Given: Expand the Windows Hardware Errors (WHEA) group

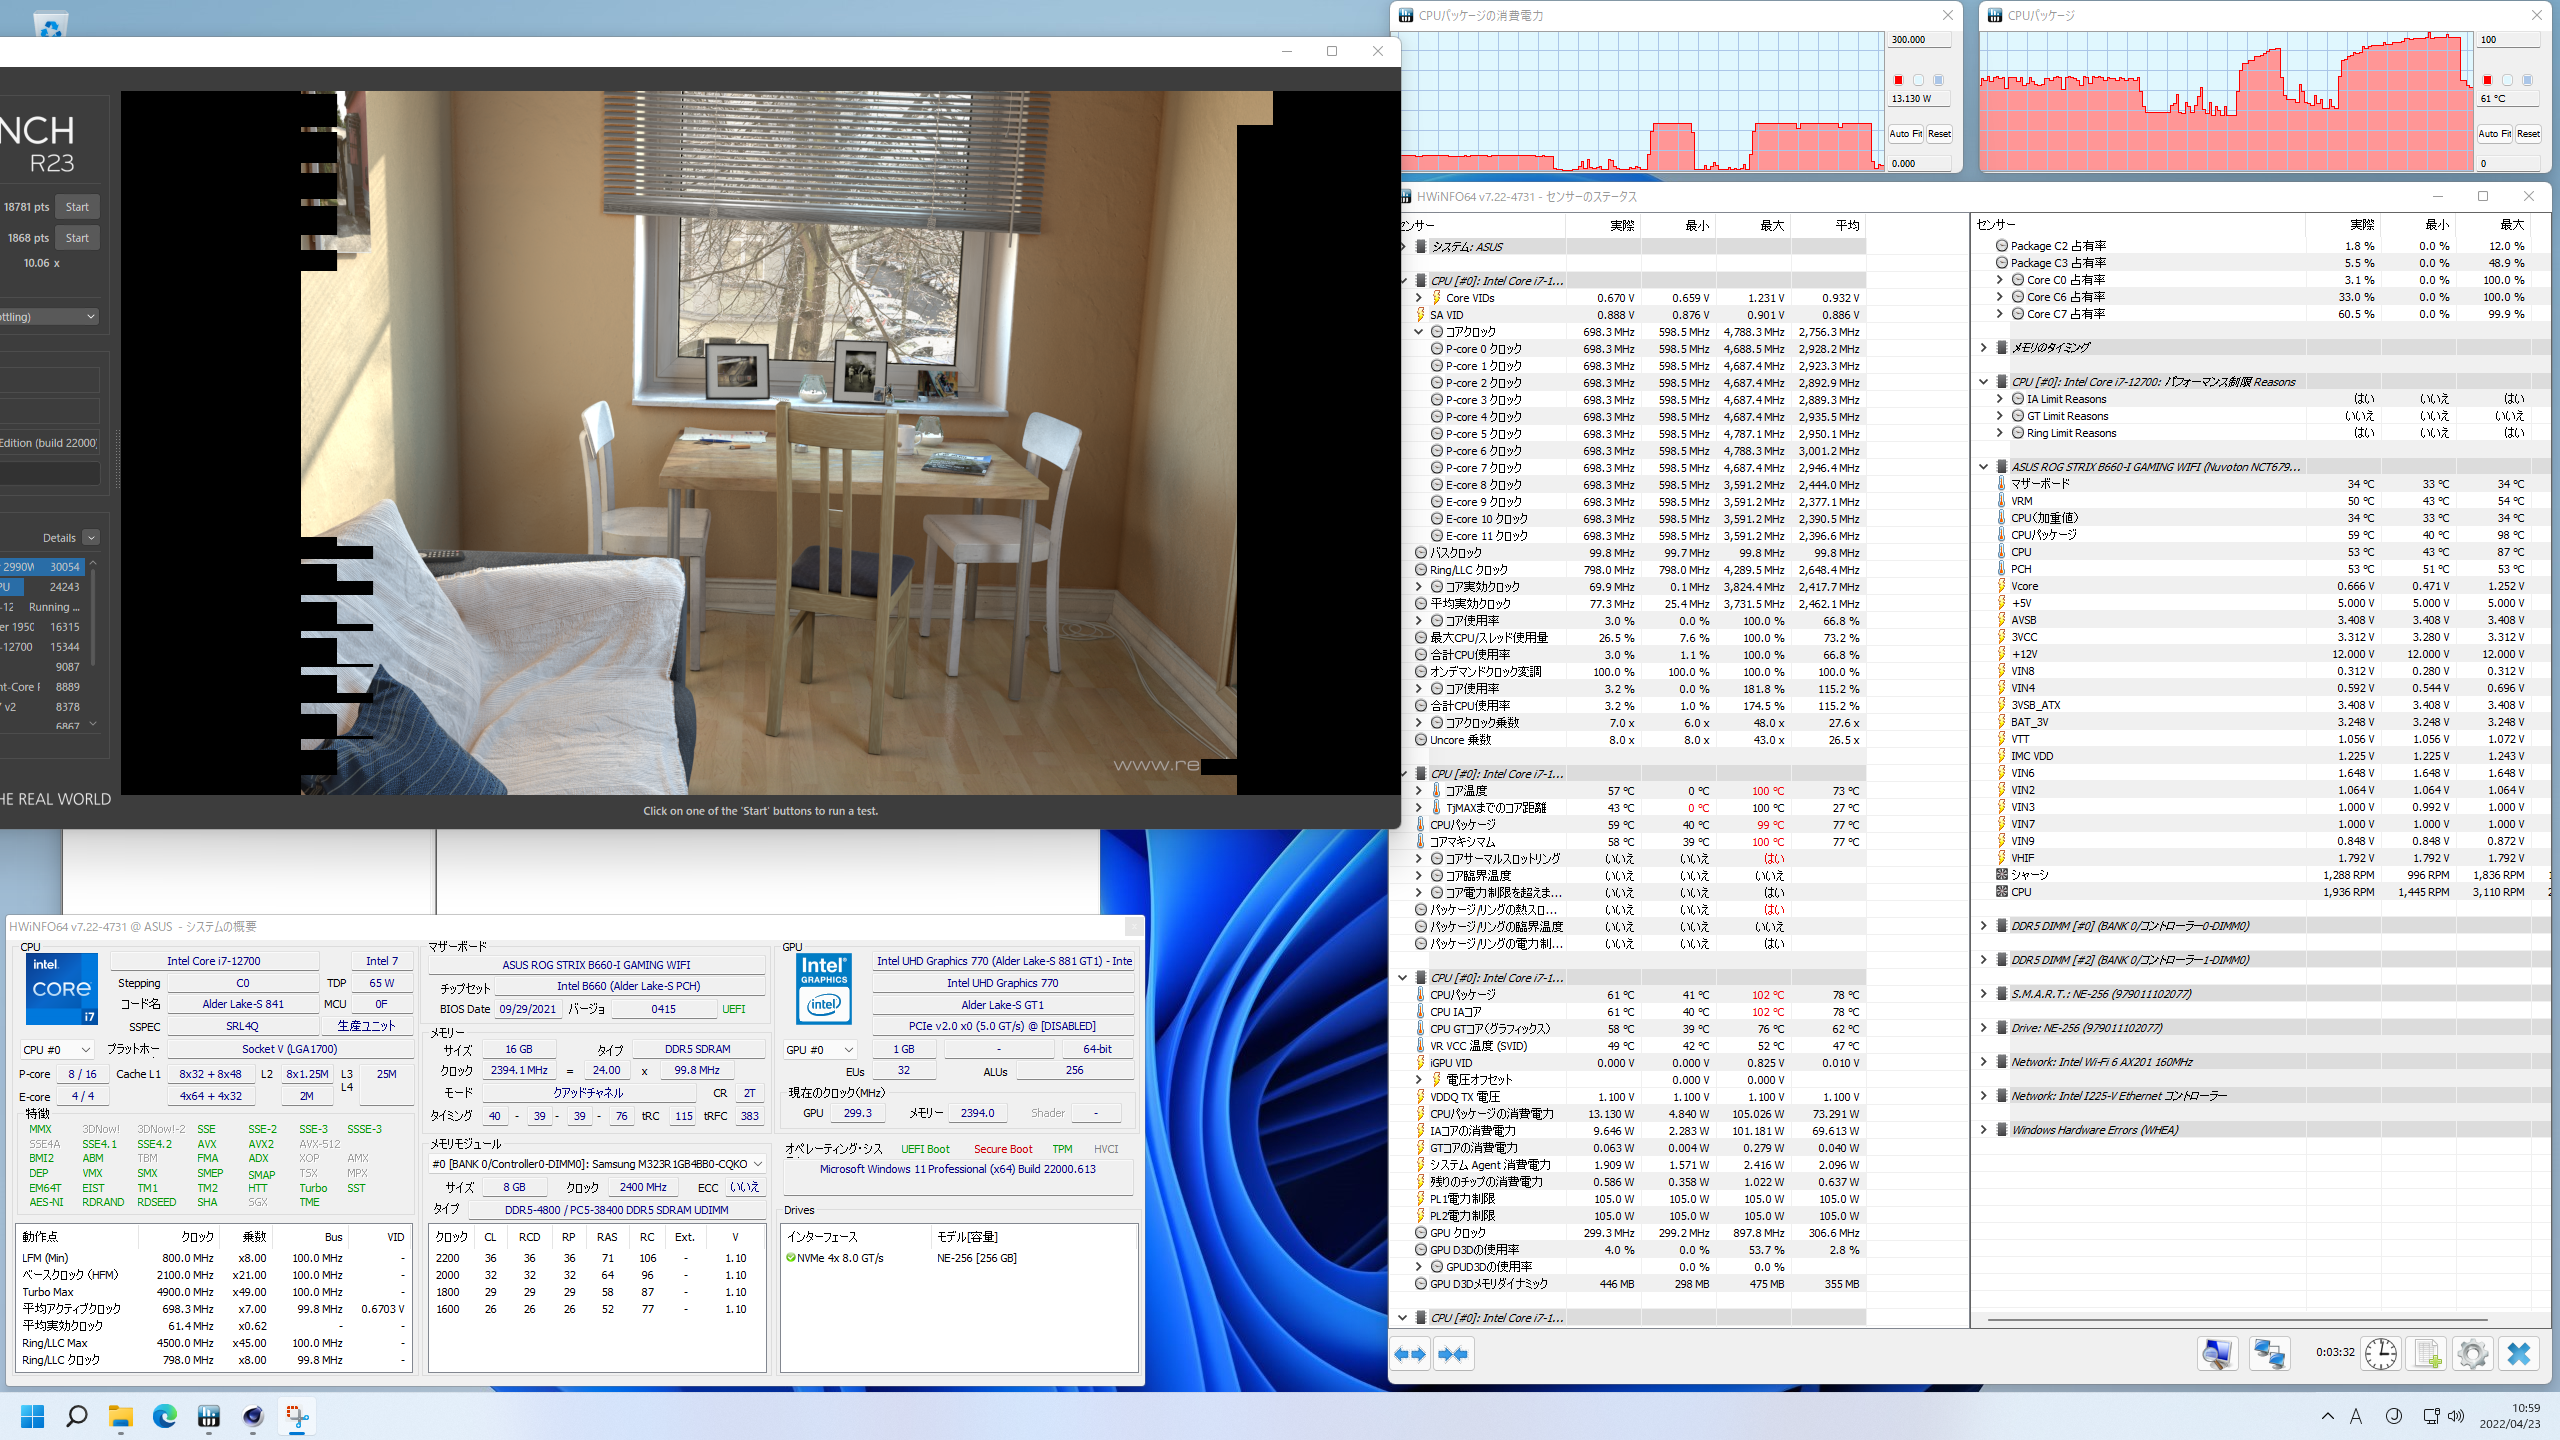Looking at the screenshot, I should coord(1984,1130).
